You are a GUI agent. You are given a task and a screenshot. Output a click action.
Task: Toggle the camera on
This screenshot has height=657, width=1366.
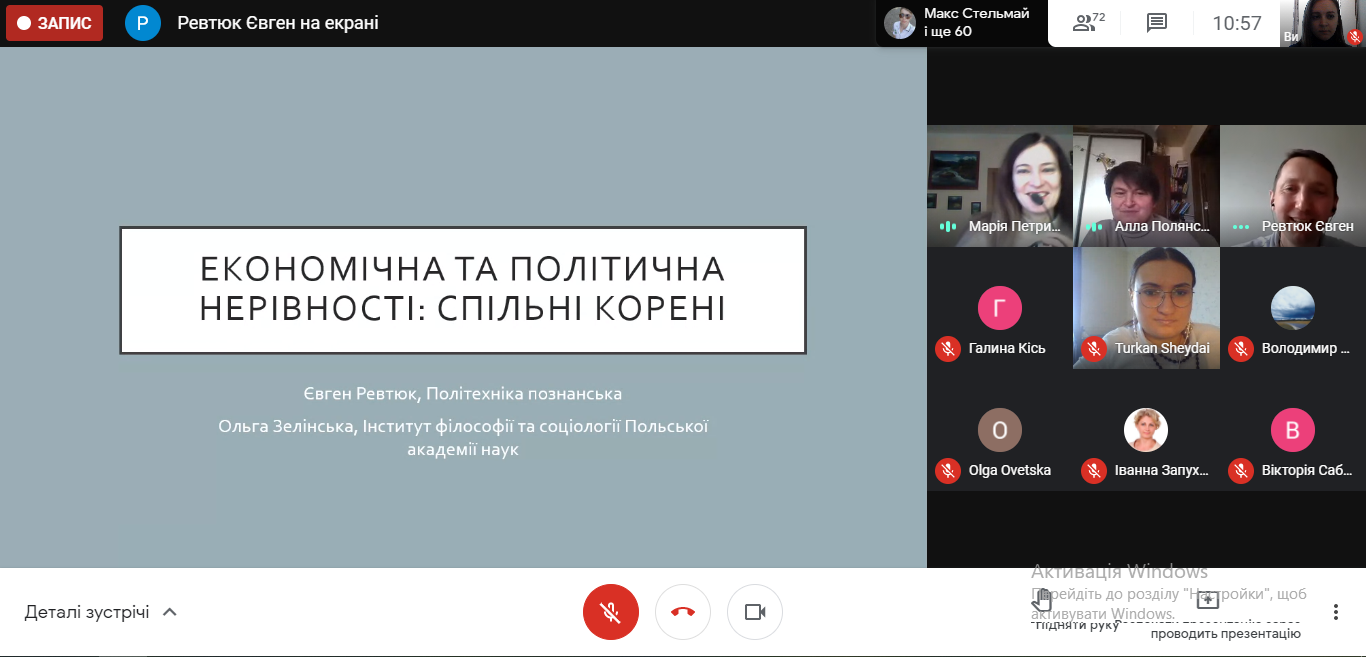tap(755, 612)
